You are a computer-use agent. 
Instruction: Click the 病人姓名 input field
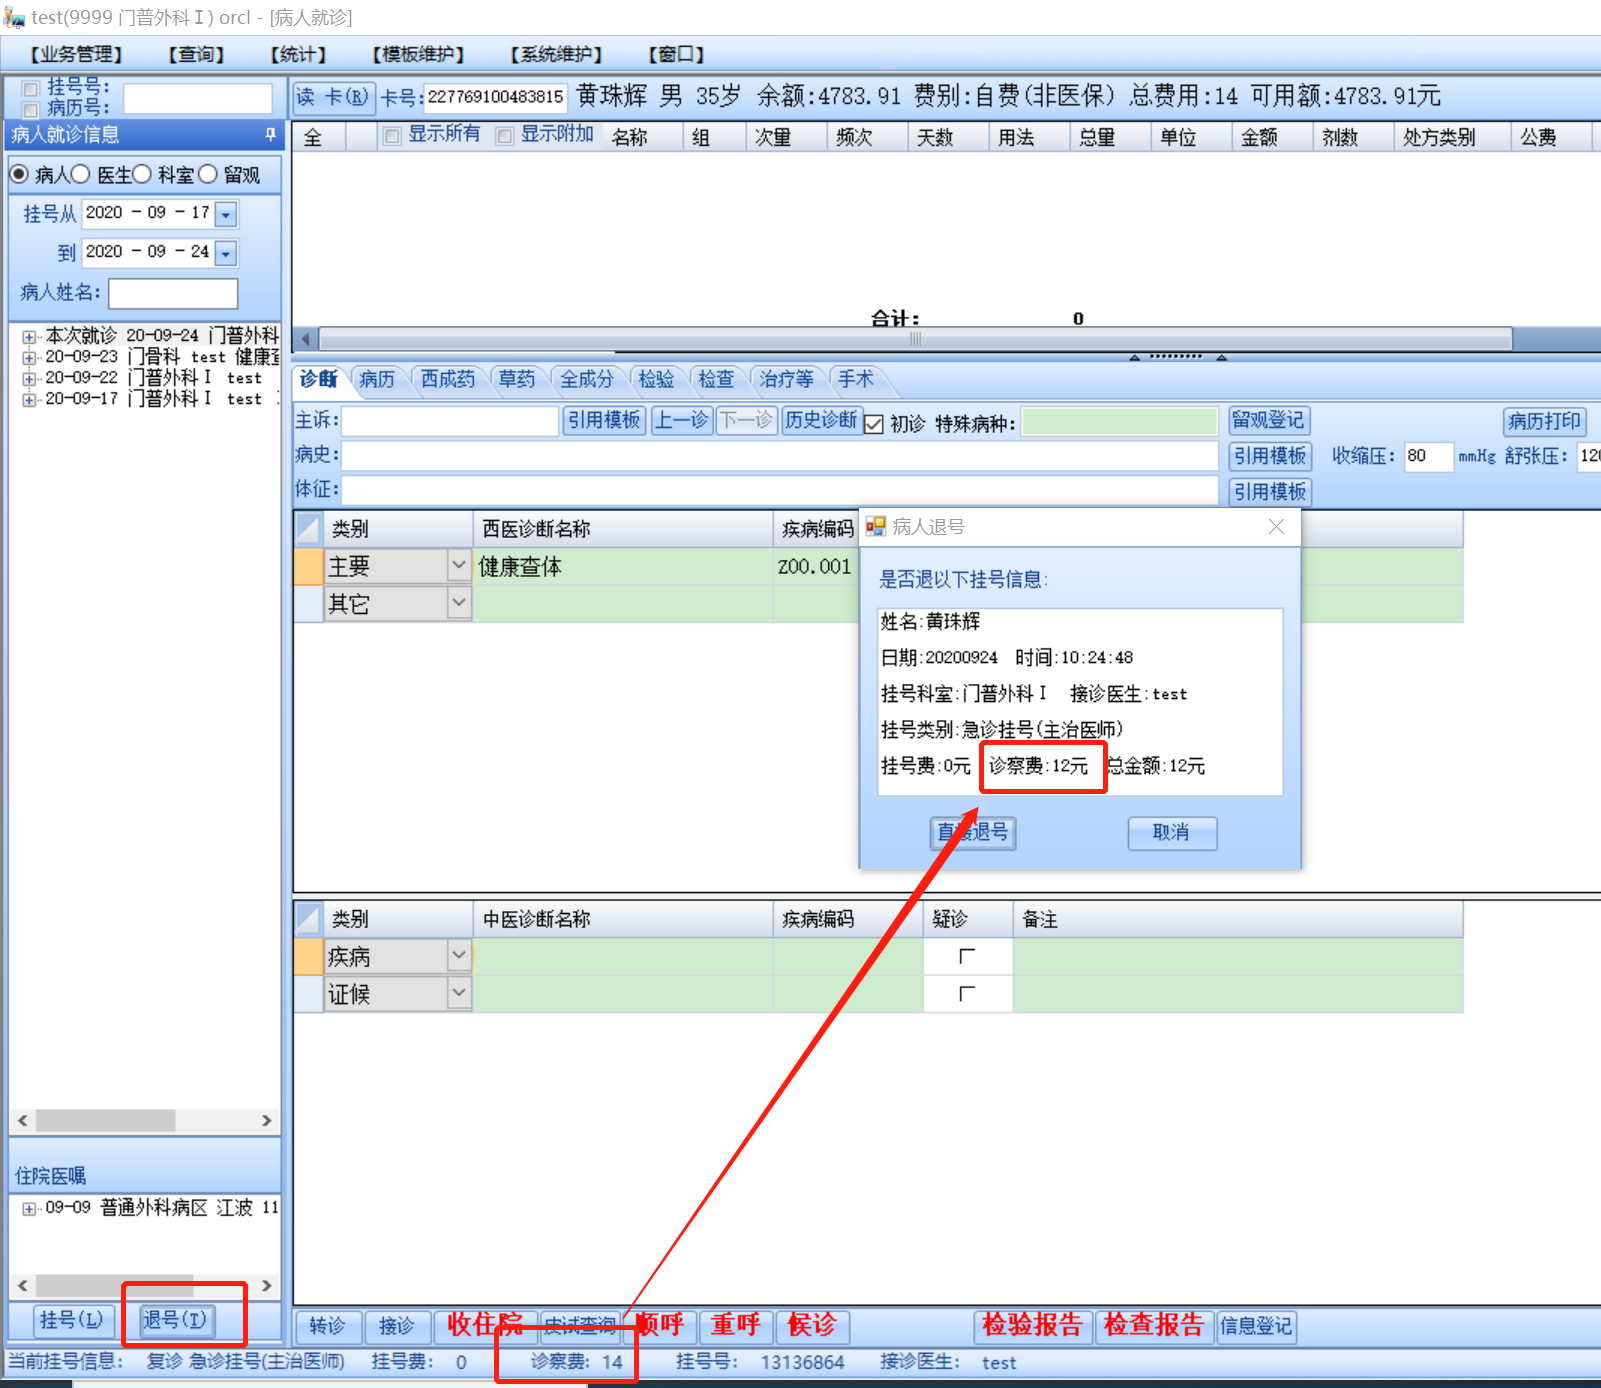(173, 293)
